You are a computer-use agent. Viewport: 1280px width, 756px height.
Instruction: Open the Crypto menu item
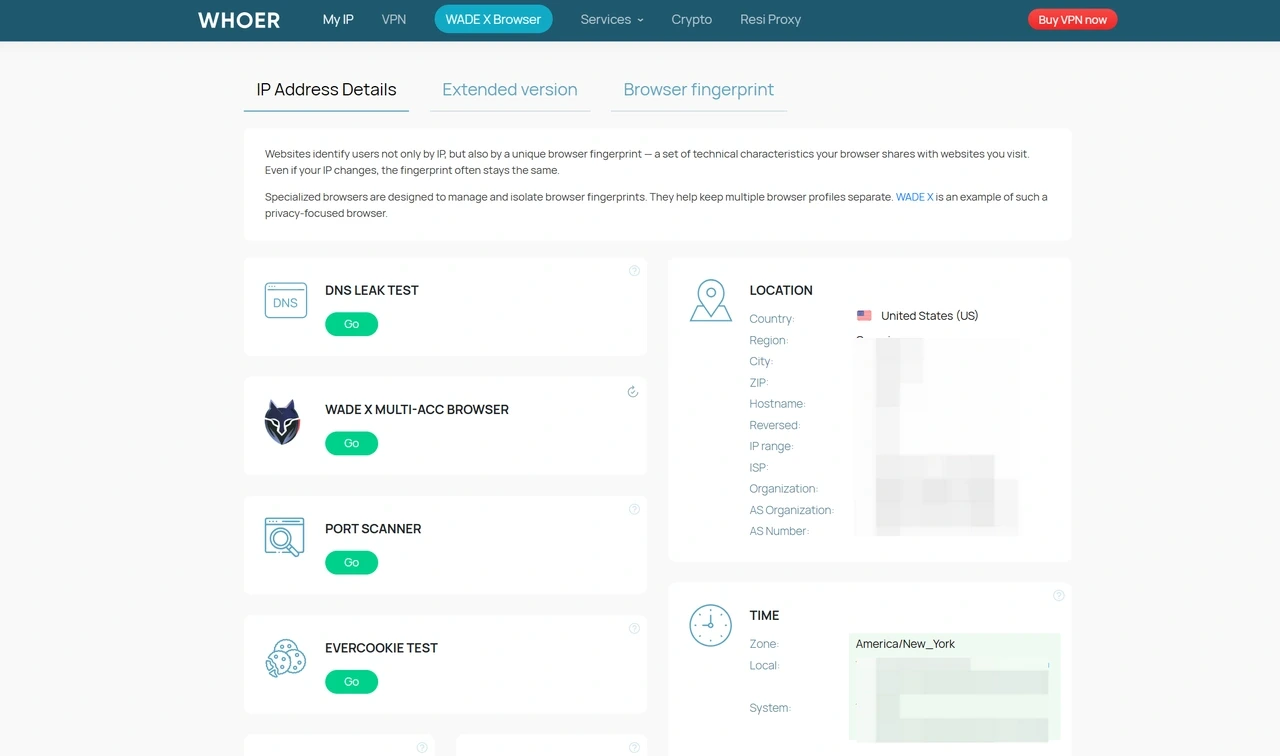pyautogui.click(x=692, y=19)
